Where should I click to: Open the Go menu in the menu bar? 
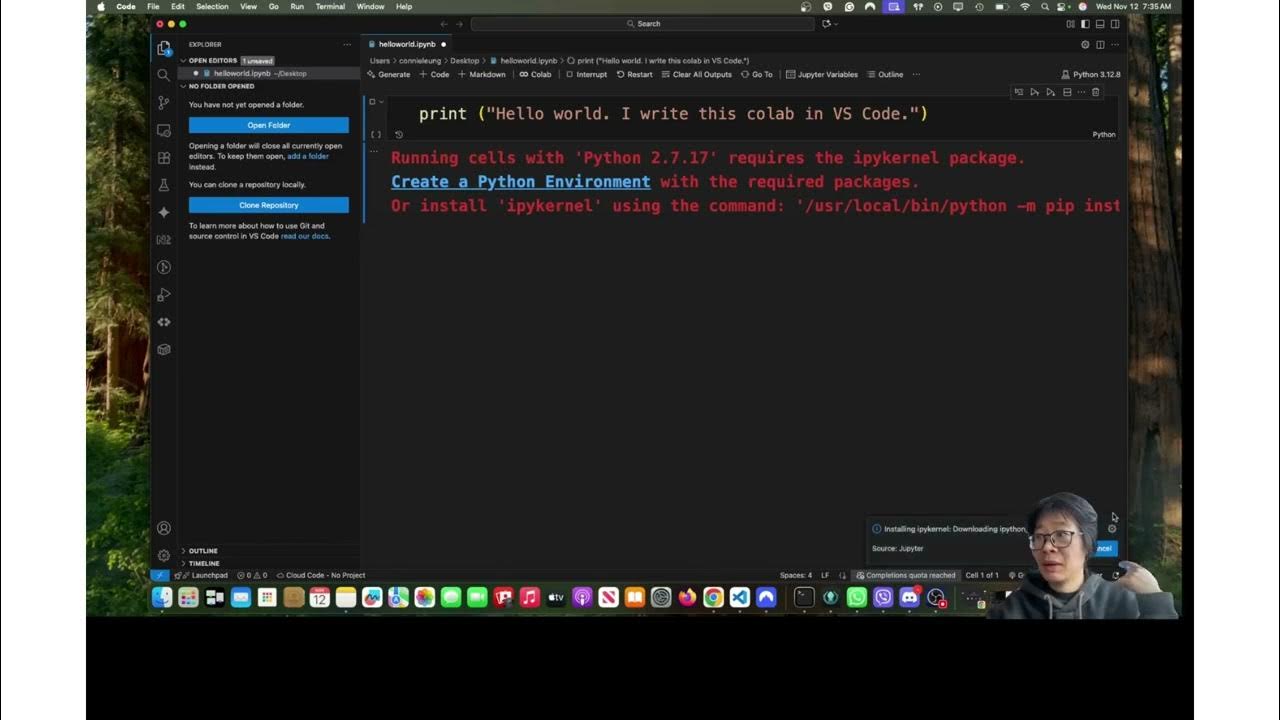click(x=274, y=6)
